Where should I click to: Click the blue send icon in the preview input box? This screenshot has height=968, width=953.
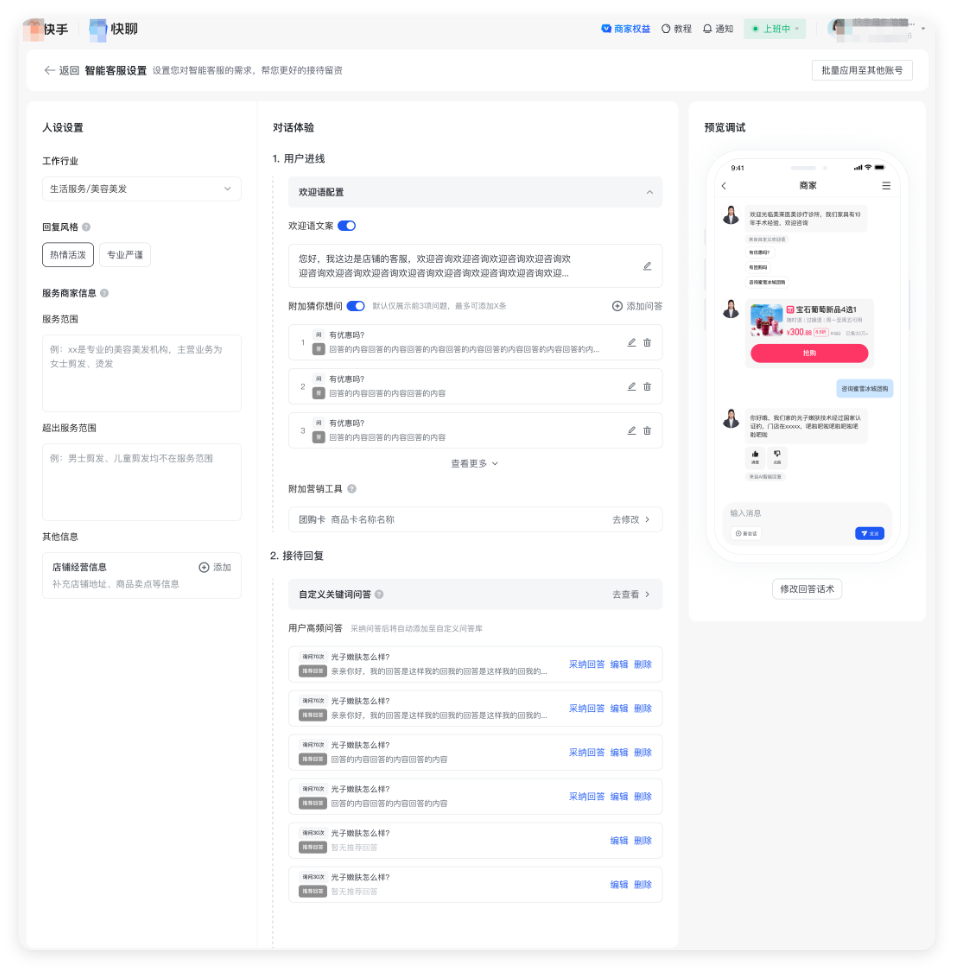pyautogui.click(x=869, y=533)
